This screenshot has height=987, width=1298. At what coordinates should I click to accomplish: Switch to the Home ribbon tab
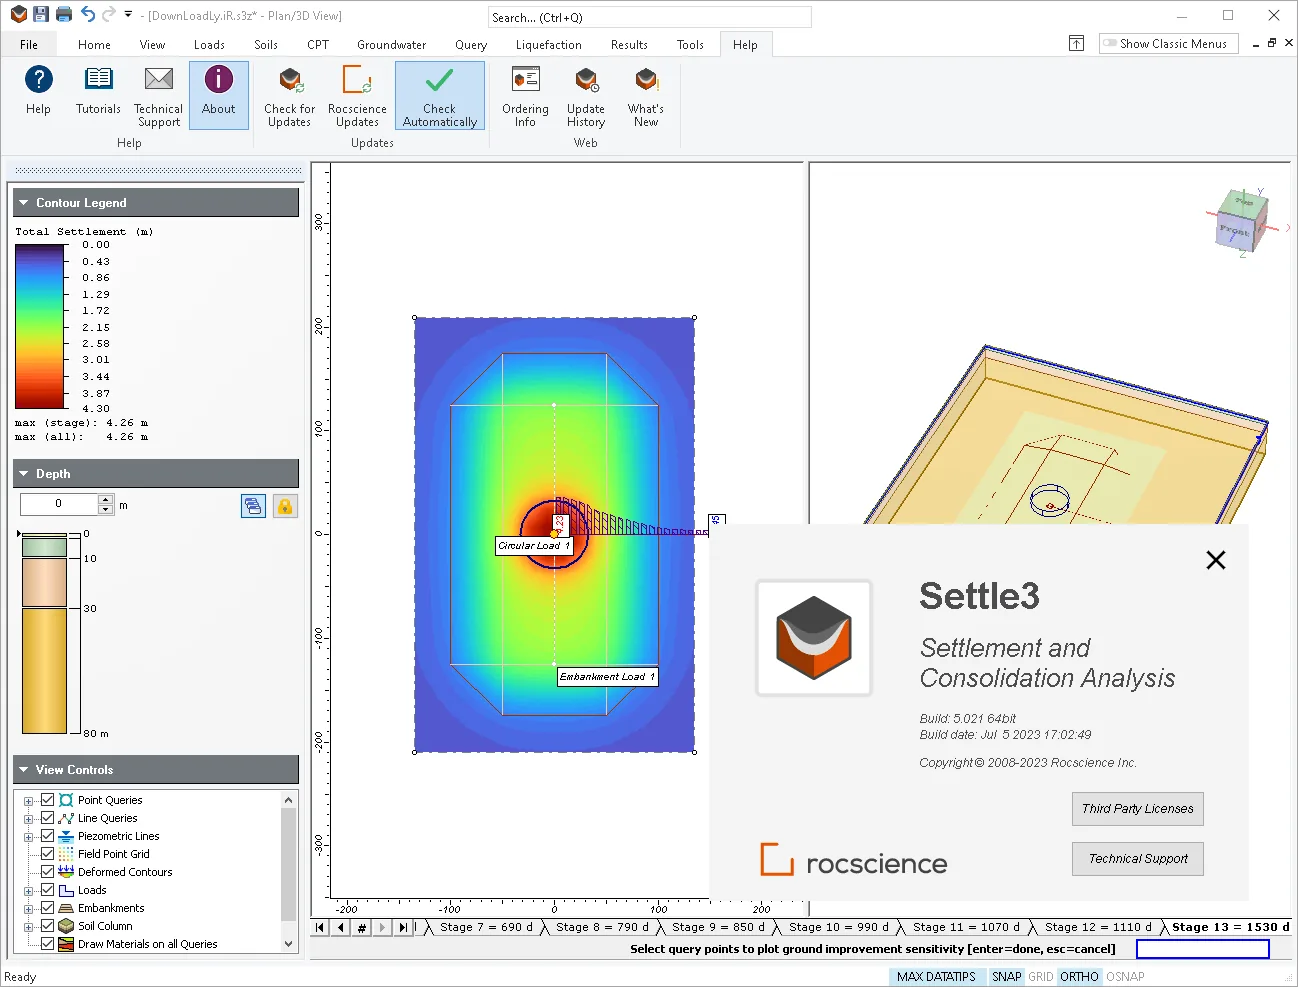94,45
